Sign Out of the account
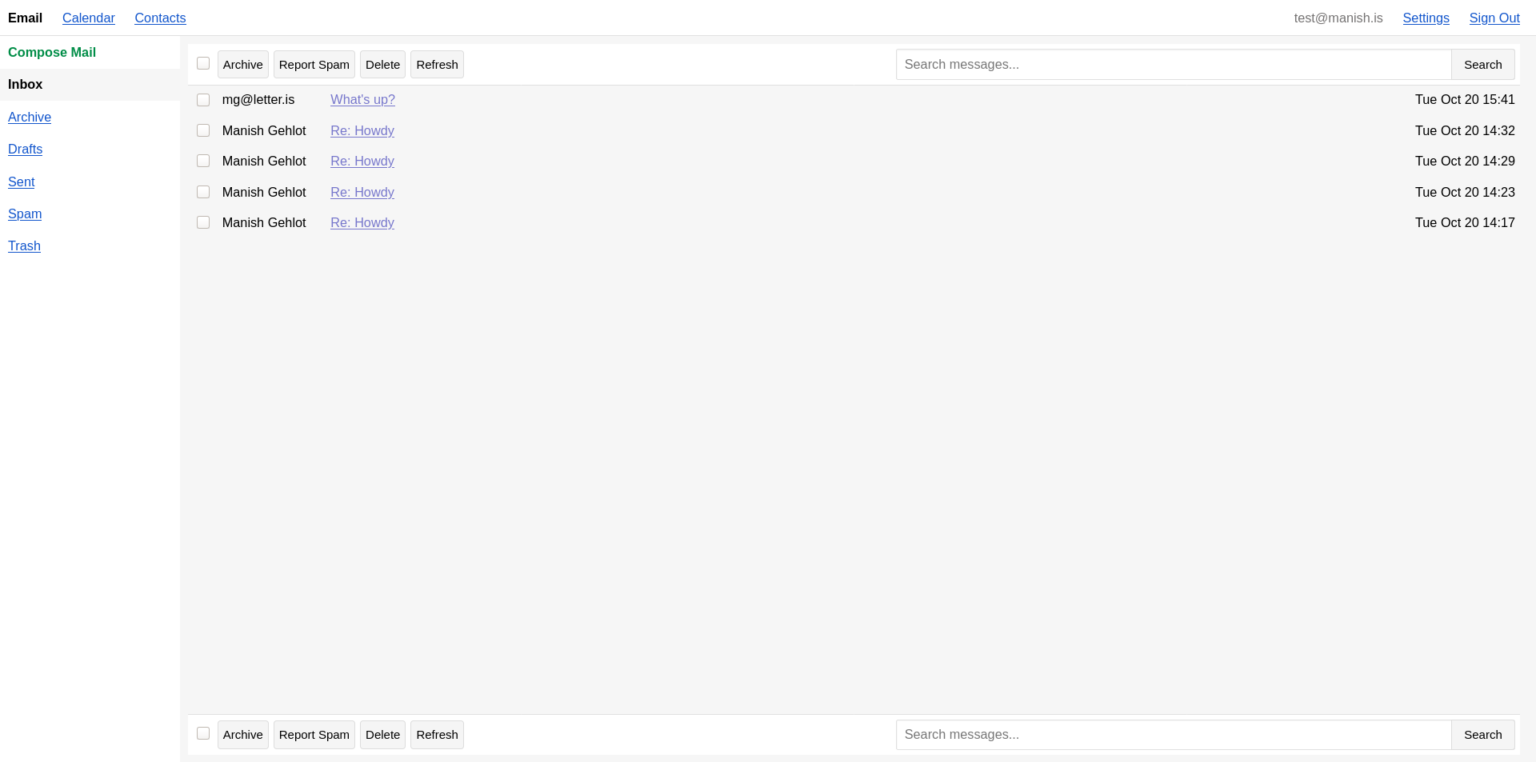Viewport: 1536px width, 762px height. [x=1493, y=17]
